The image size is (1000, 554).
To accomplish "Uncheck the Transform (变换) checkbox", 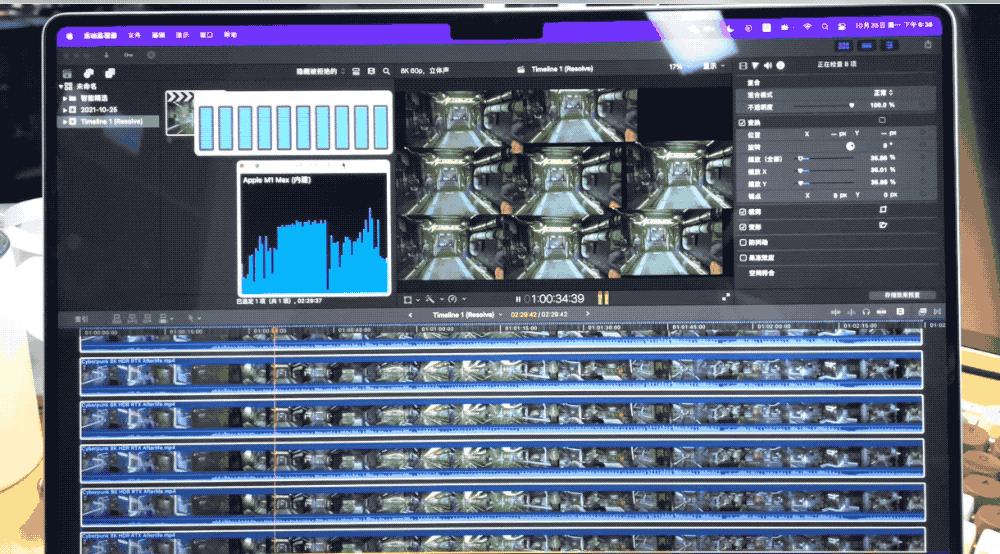I will point(742,123).
